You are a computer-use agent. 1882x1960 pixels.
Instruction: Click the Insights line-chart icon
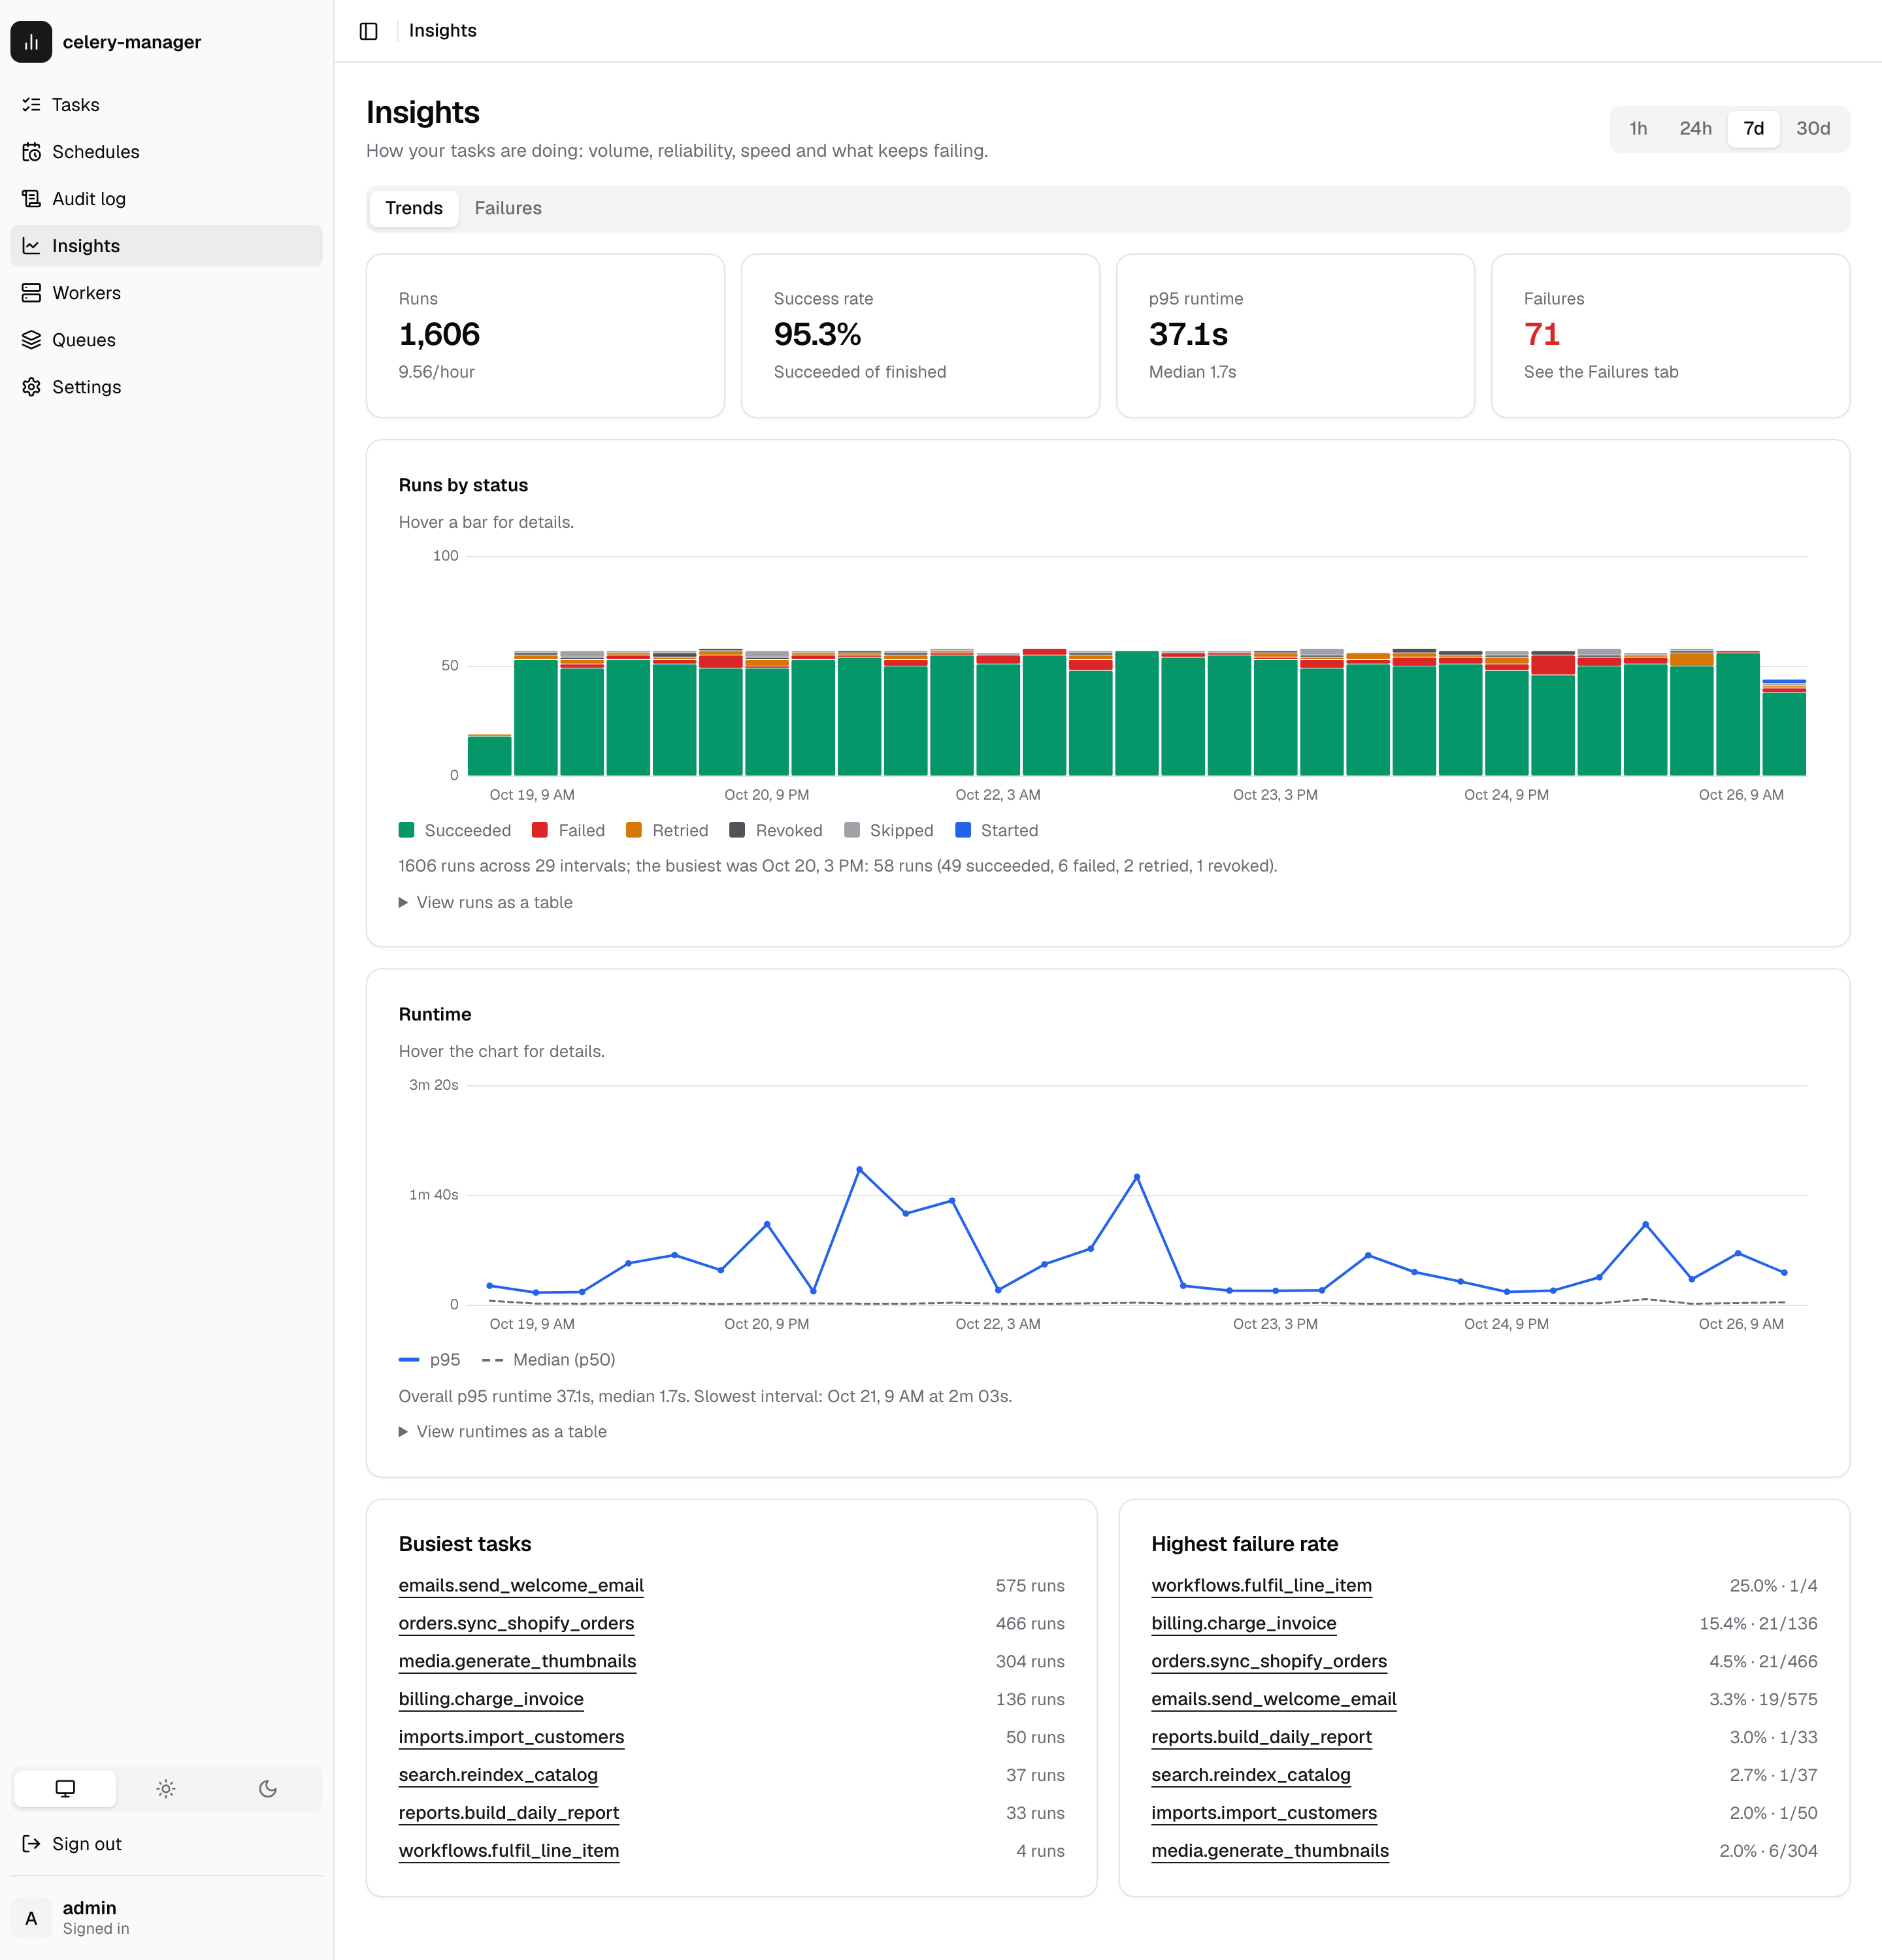31,246
